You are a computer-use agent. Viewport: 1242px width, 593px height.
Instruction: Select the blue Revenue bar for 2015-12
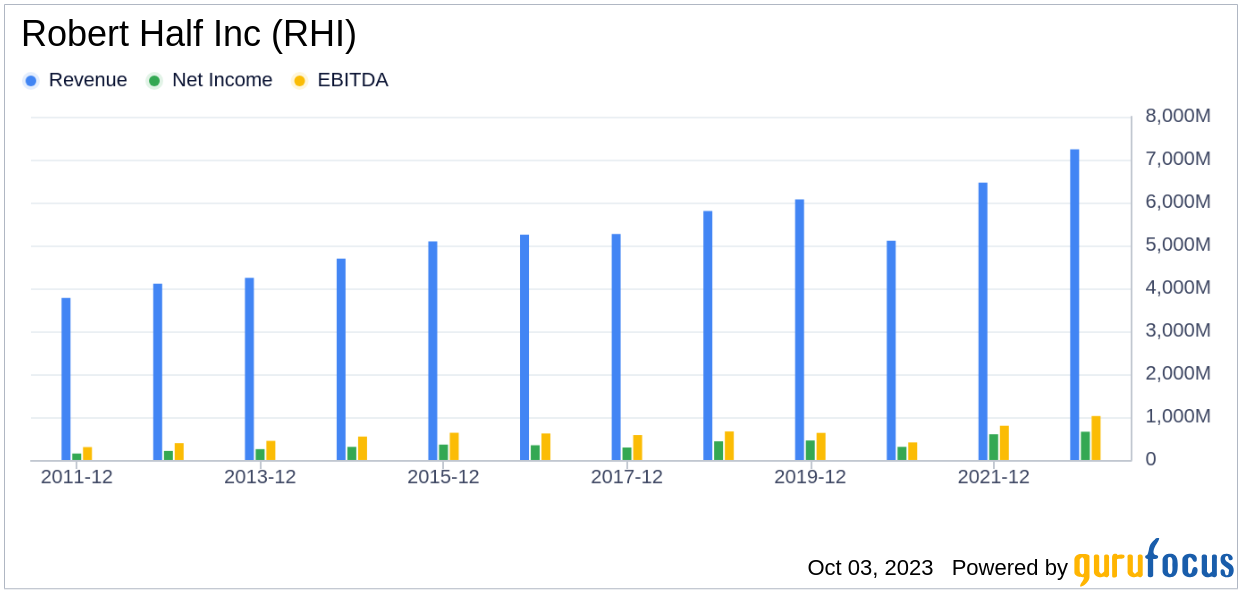(x=433, y=351)
